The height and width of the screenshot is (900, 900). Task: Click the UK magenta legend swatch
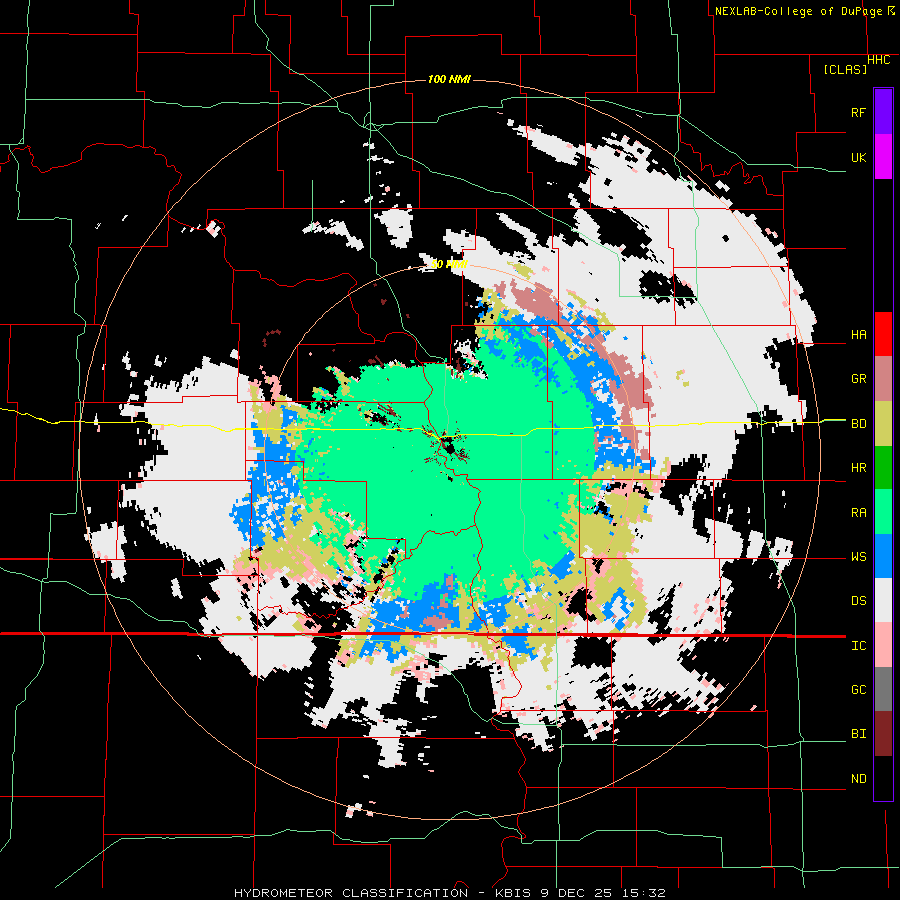click(883, 157)
